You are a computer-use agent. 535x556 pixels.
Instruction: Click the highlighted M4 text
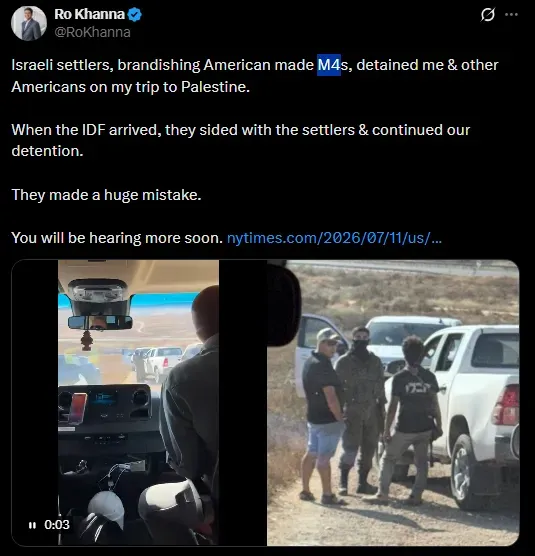pyautogui.click(x=329, y=65)
